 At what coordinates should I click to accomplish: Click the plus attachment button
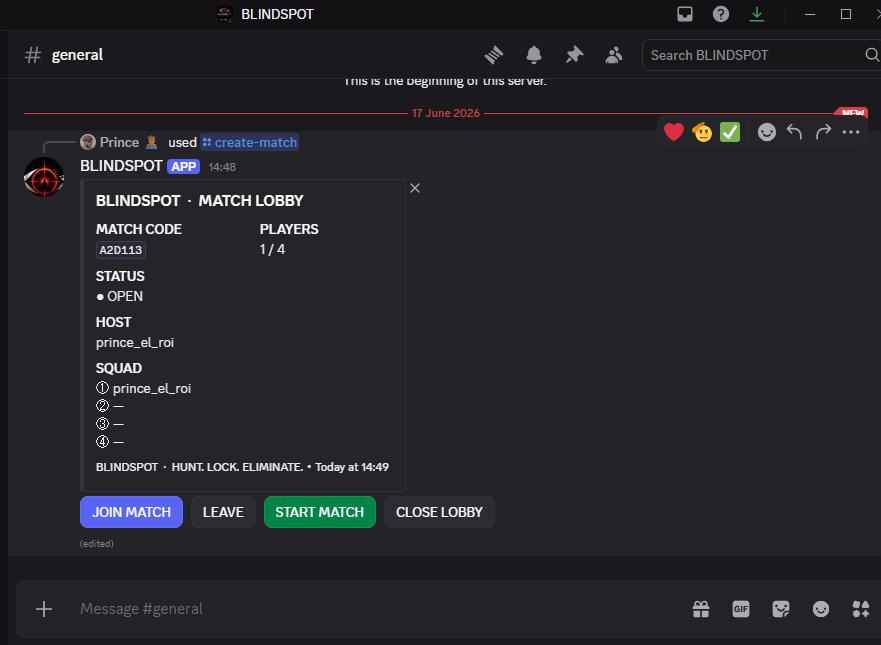click(44, 609)
